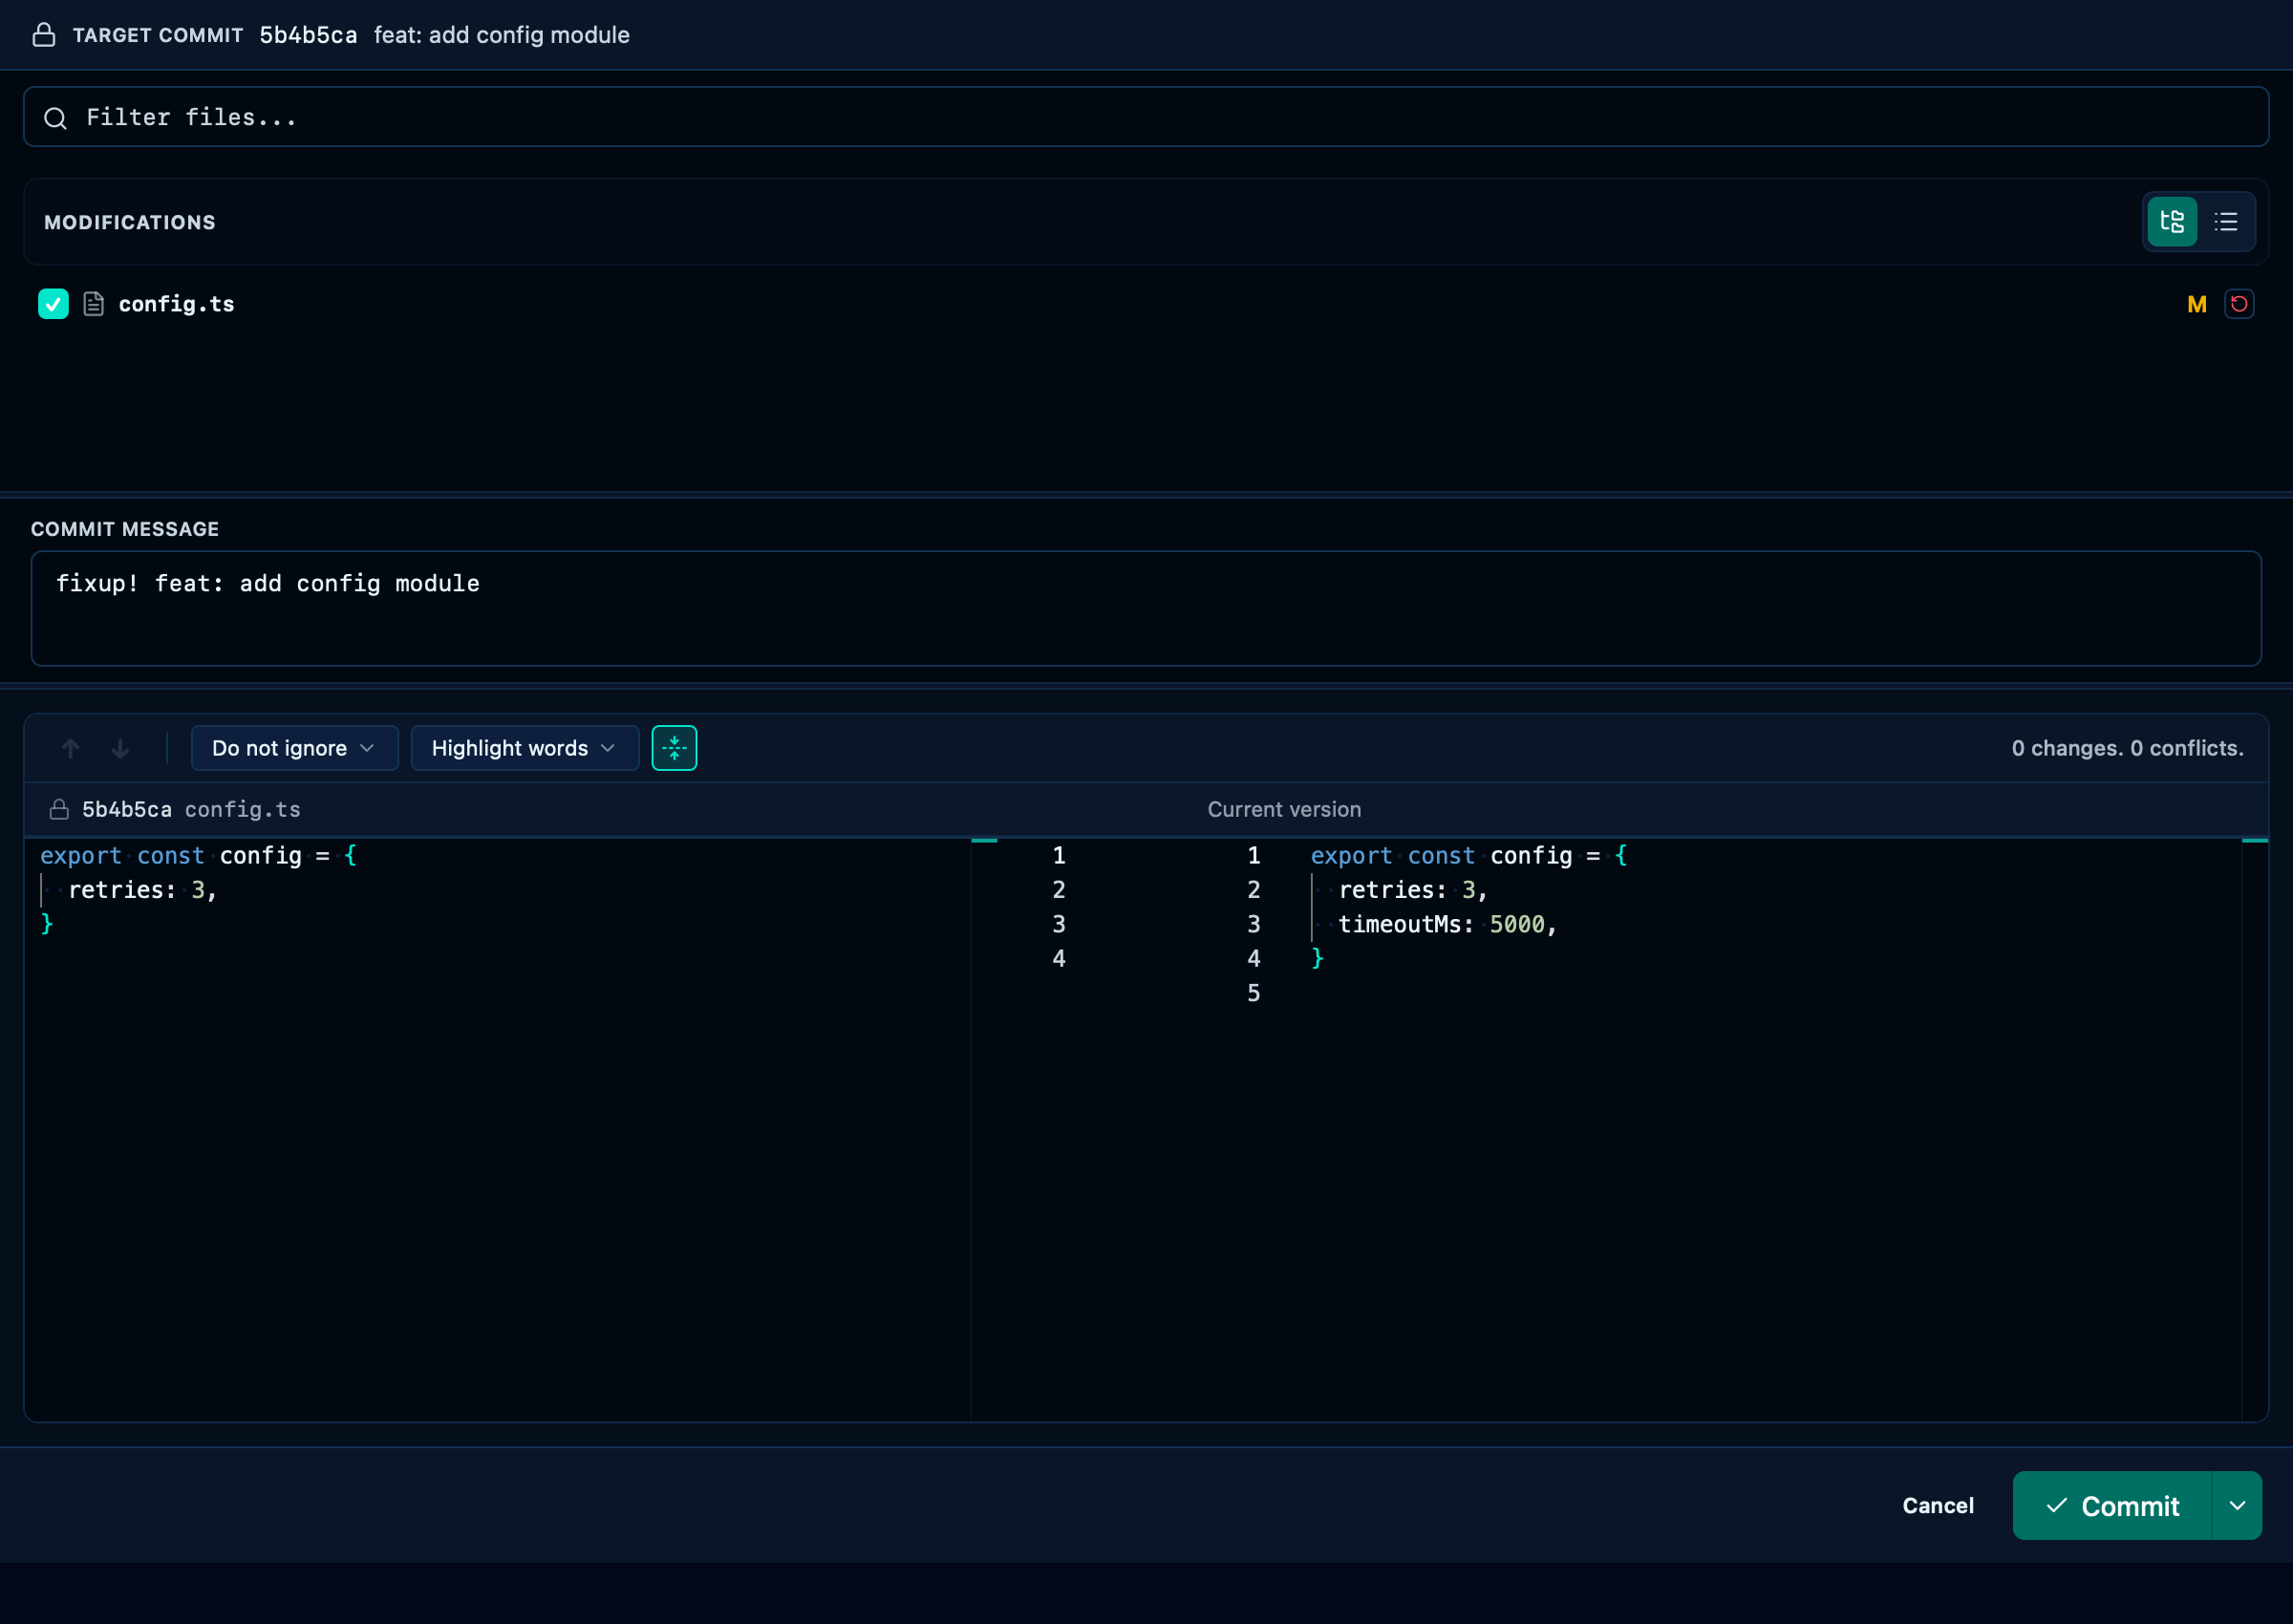Click 'retries: 3,' line in left pane

click(143, 889)
